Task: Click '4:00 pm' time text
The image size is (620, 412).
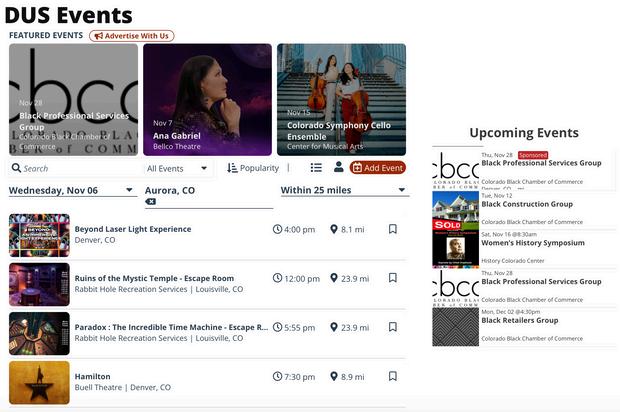Action: (300, 230)
